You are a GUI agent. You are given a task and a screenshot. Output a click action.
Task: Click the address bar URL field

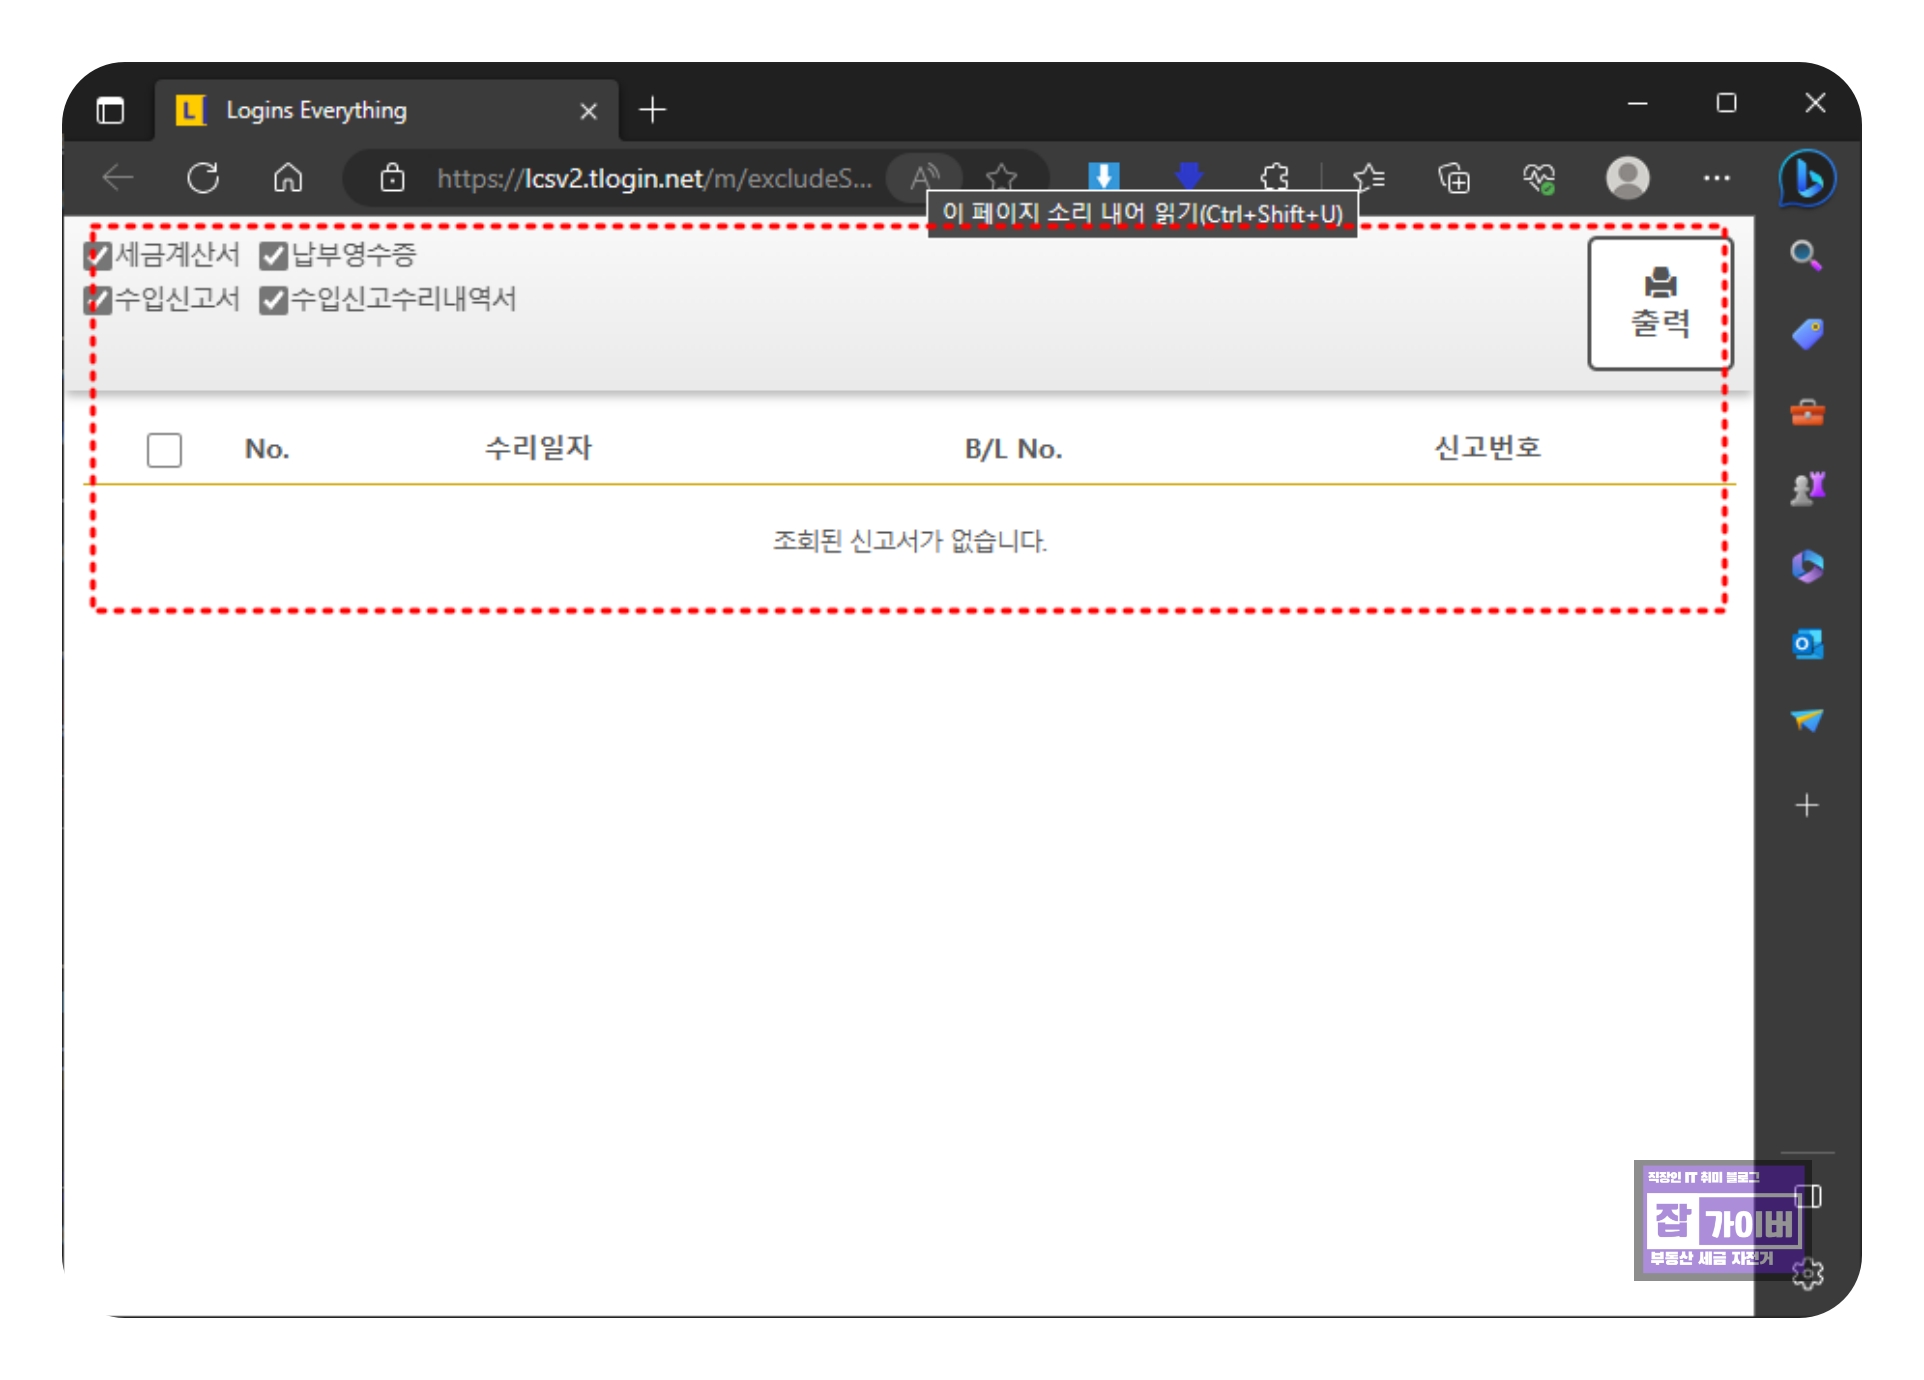point(650,178)
